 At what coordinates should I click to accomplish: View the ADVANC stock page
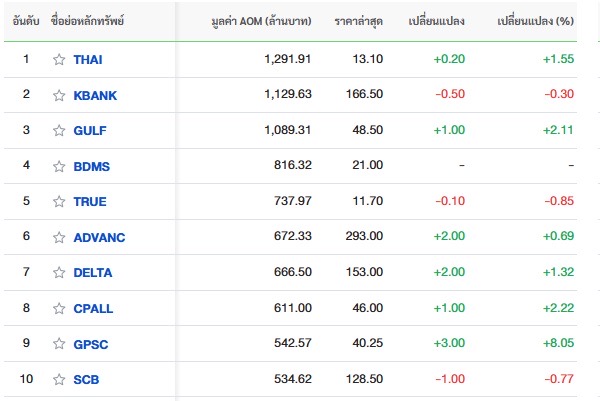pyautogui.click(x=99, y=237)
